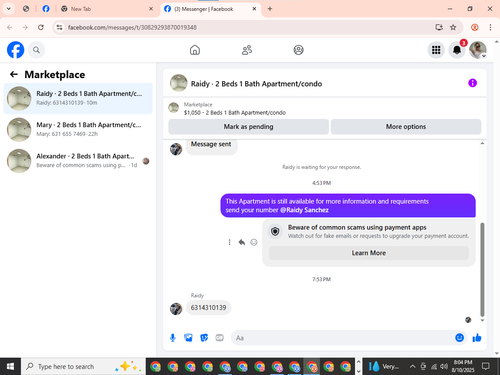
Task: Go to the Home feed icon
Action: click(195, 50)
